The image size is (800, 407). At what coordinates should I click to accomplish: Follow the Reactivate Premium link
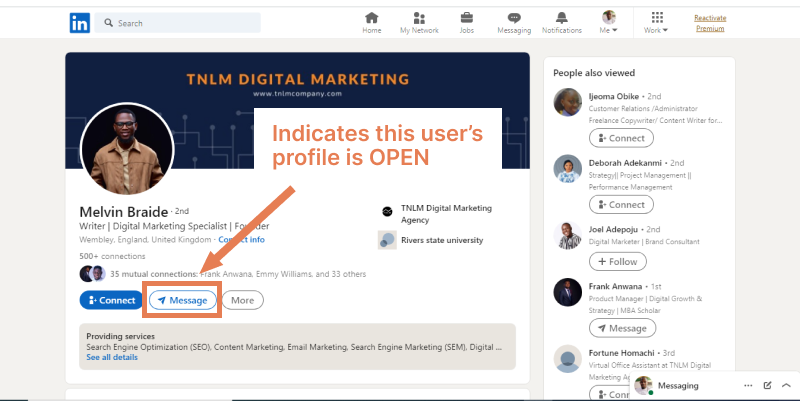tap(710, 23)
